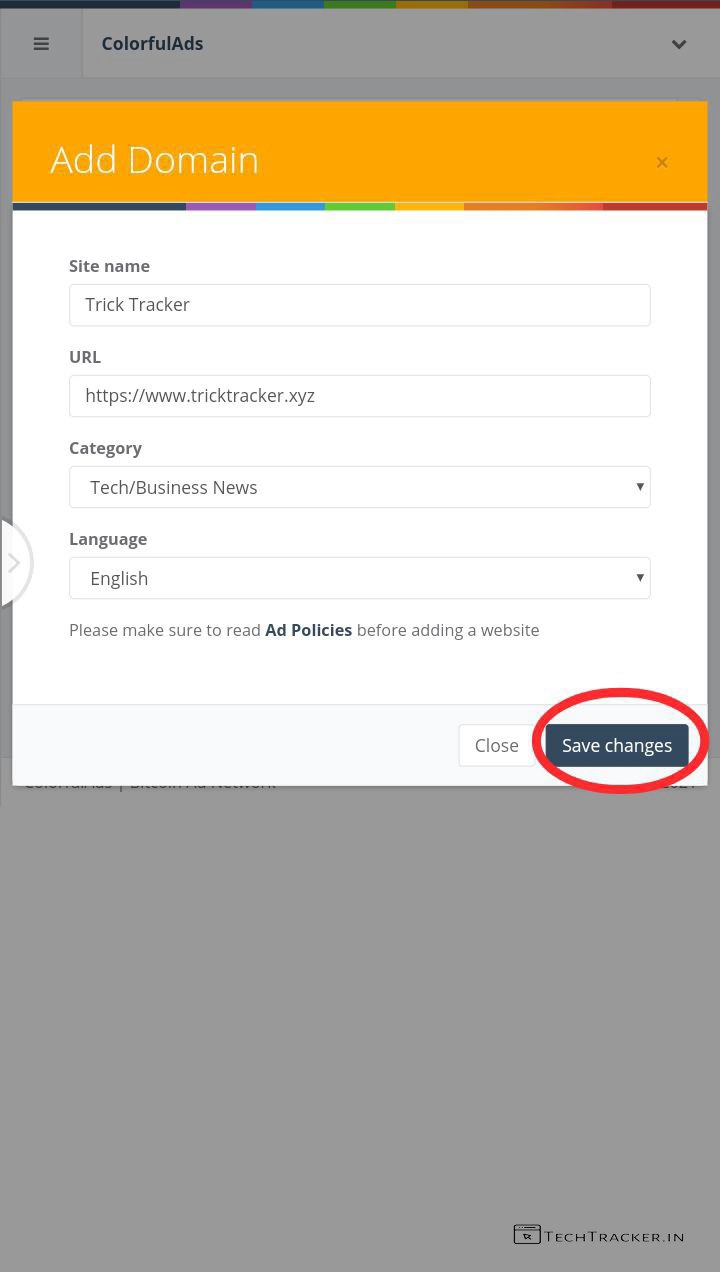
Task: Click the Add Domain heading text
Action: (x=154, y=160)
